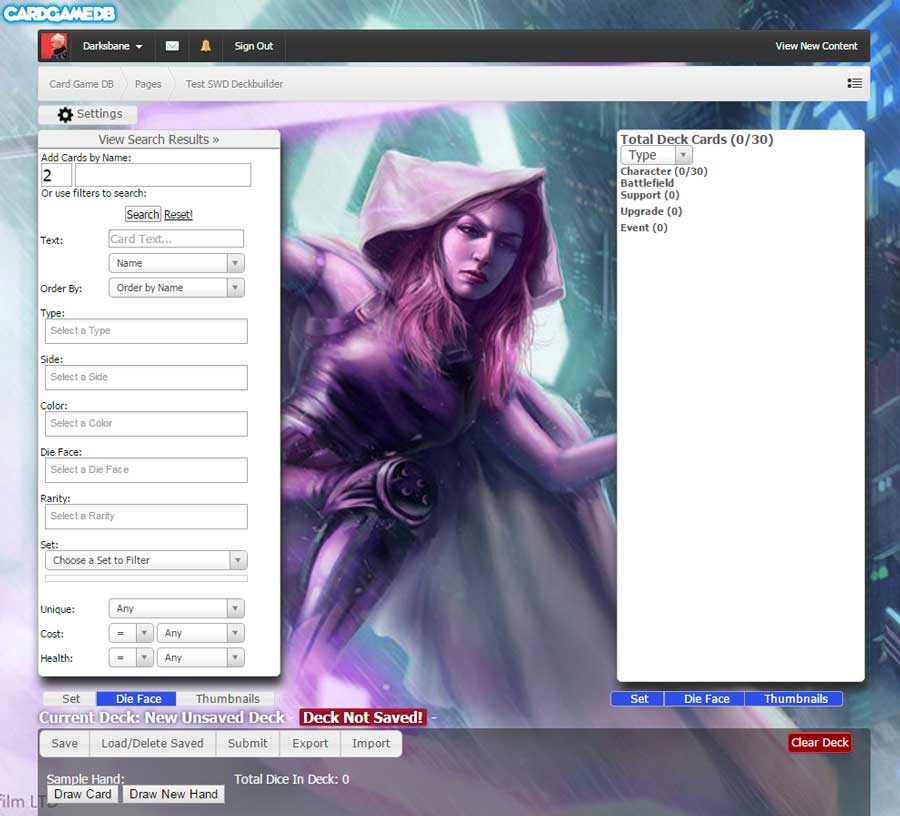Open View New Content
The height and width of the screenshot is (816, 900).
coord(816,46)
